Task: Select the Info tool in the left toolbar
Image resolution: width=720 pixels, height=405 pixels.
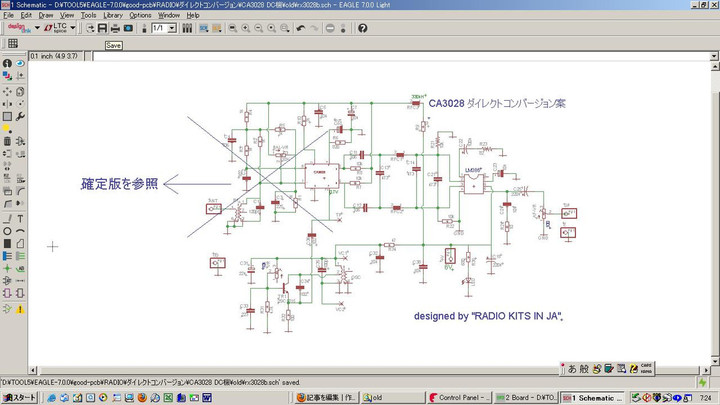Action: [x=8, y=64]
